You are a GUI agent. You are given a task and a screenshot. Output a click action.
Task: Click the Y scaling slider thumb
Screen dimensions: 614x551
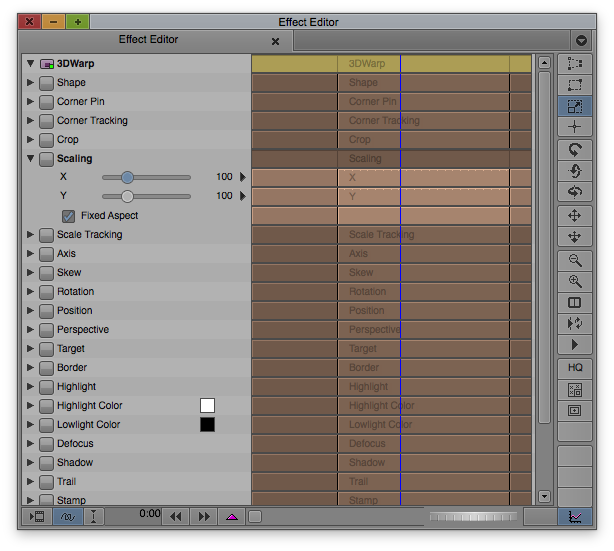coord(127,196)
